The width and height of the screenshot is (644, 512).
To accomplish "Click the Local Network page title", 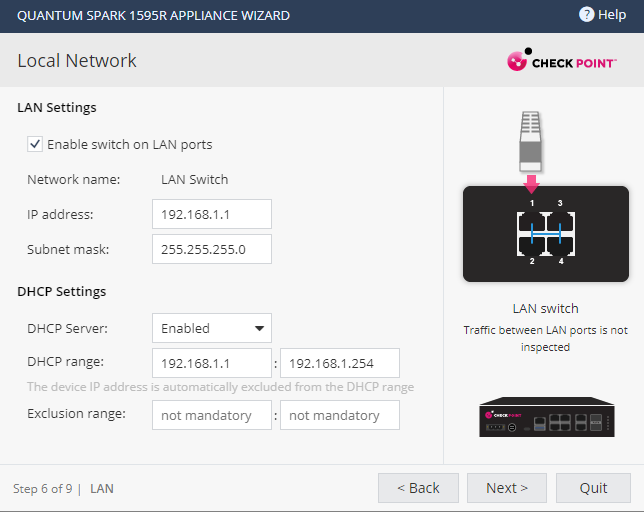I will click(x=77, y=60).
